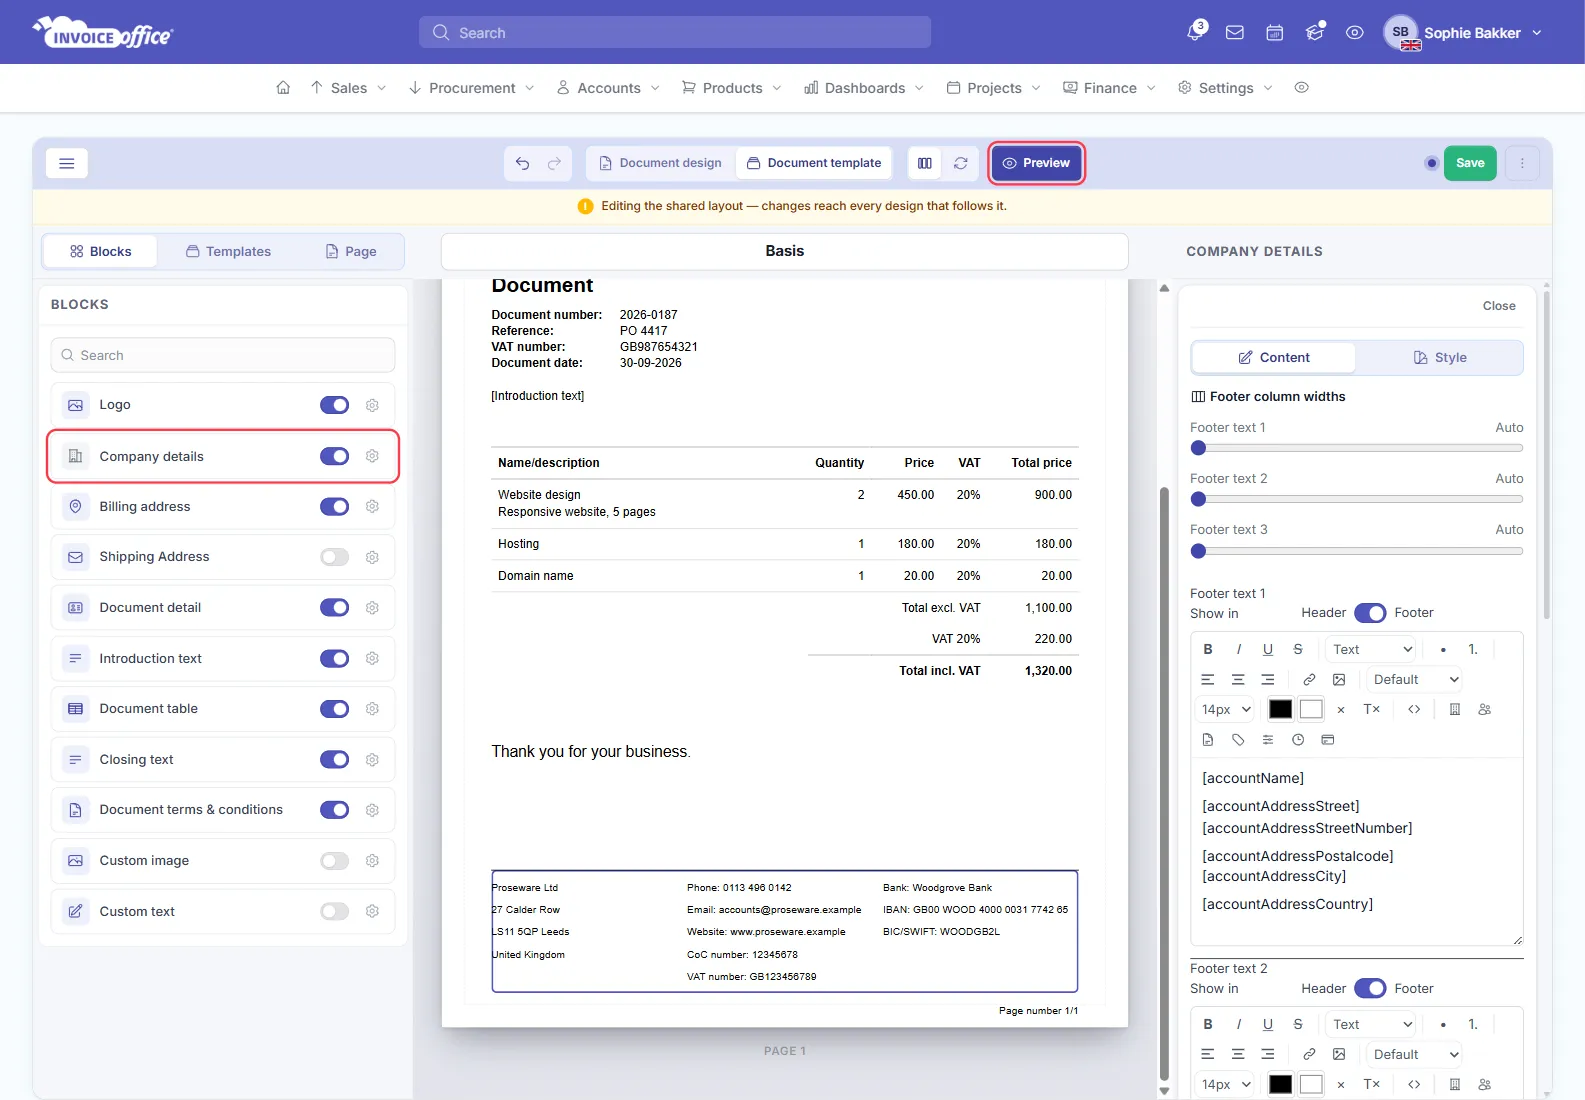Switch to the Page tab
The height and width of the screenshot is (1100, 1585).
tap(351, 251)
